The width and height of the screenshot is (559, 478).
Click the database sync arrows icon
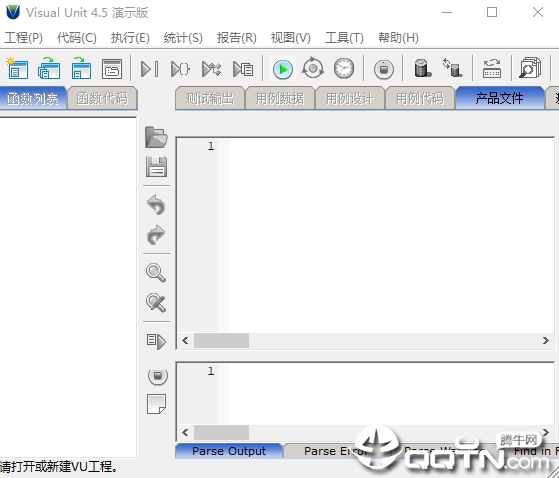coord(452,68)
